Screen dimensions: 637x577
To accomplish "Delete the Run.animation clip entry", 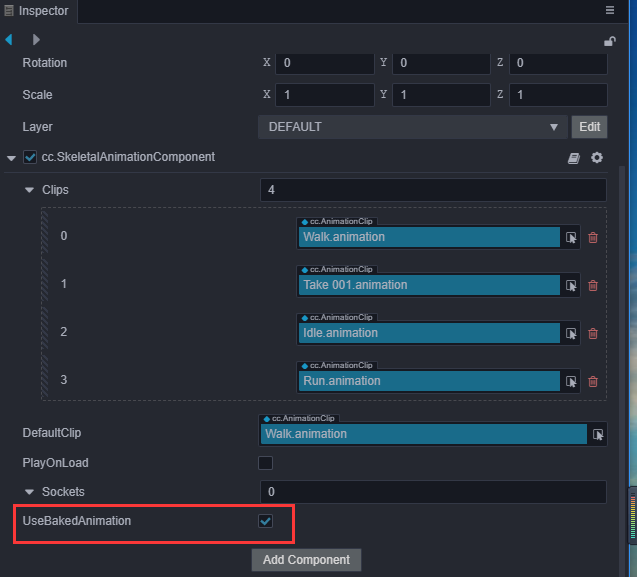I will tap(593, 381).
